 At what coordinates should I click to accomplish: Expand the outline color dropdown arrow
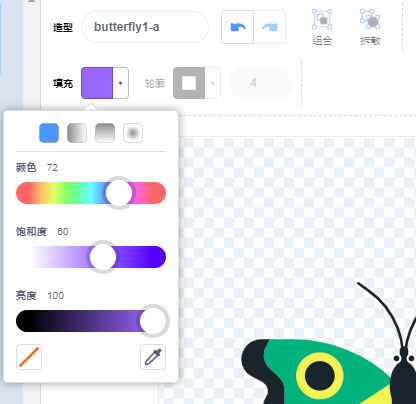point(213,83)
